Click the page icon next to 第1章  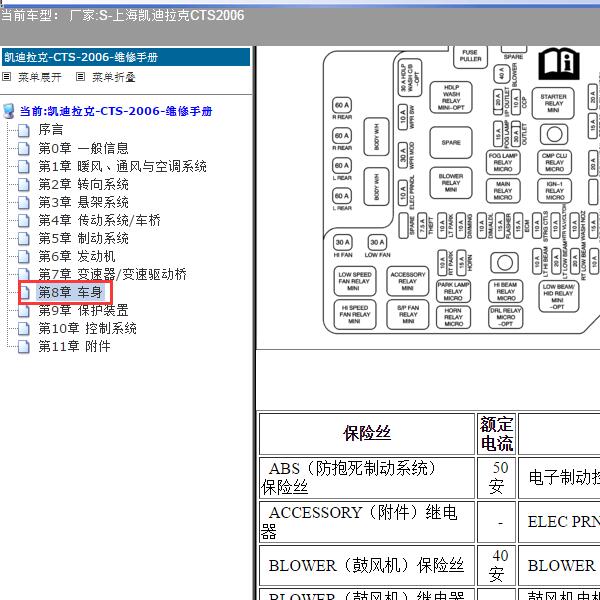coord(24,167)
